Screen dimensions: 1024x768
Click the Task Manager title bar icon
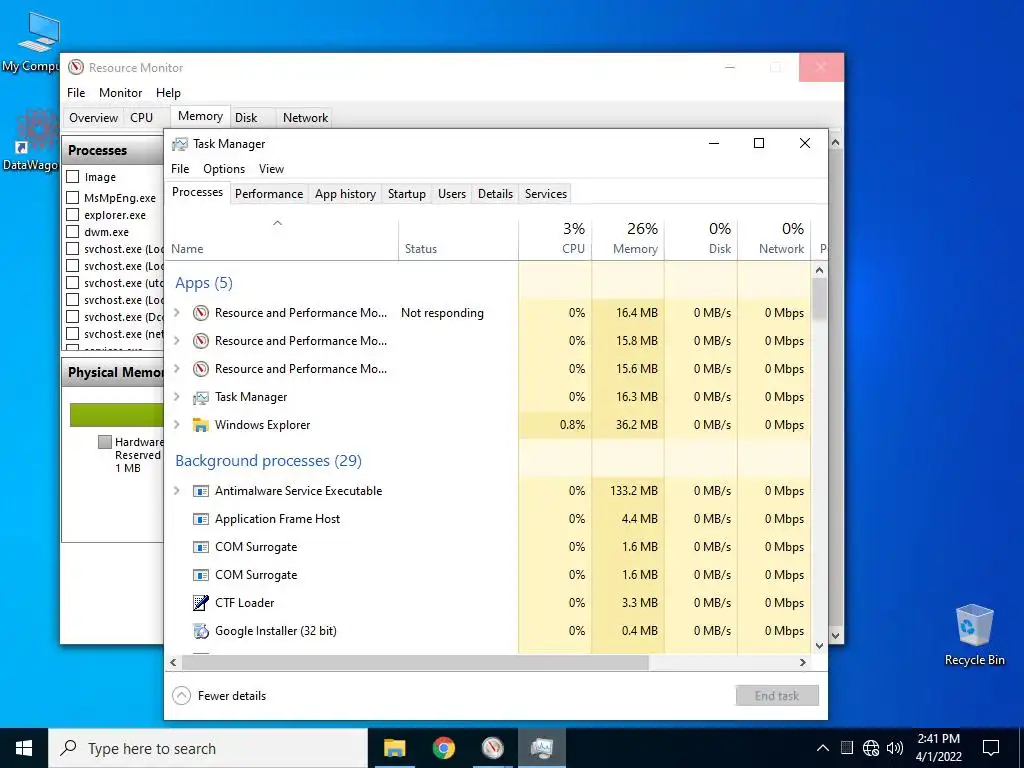[180, 144]
